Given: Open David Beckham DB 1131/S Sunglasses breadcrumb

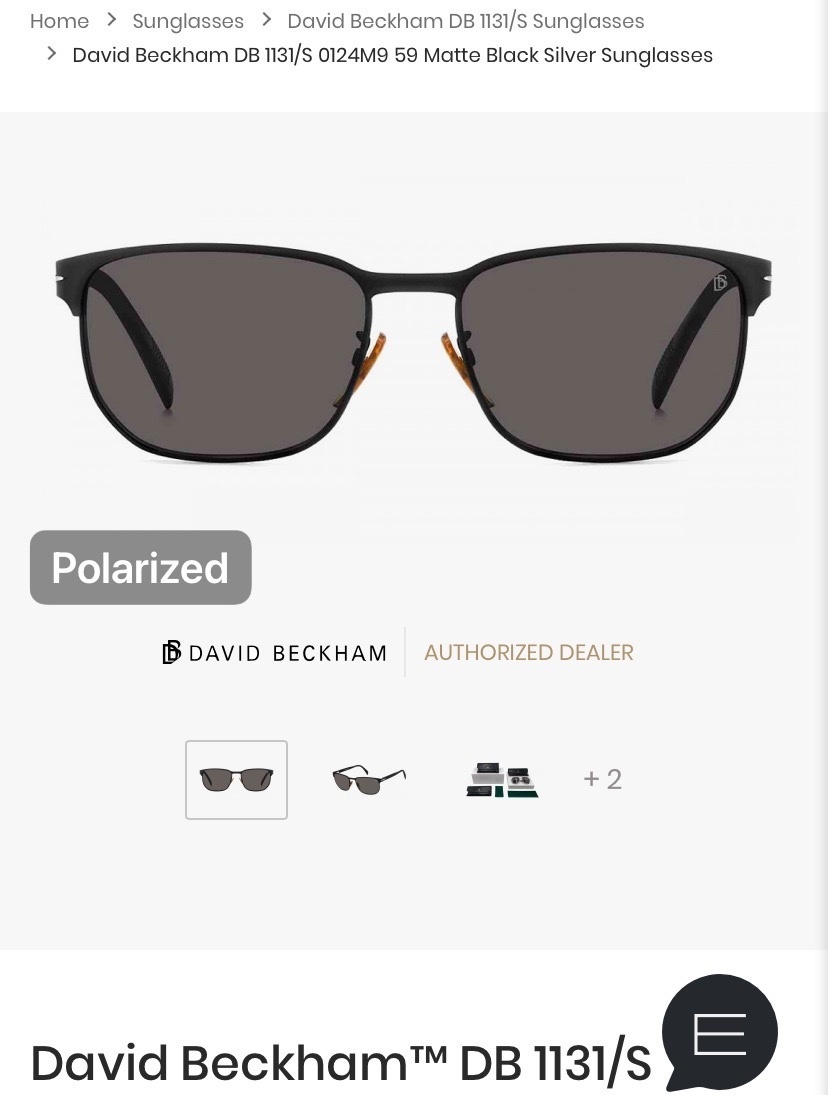Looking at the screenshot, I should coord(466,21).
